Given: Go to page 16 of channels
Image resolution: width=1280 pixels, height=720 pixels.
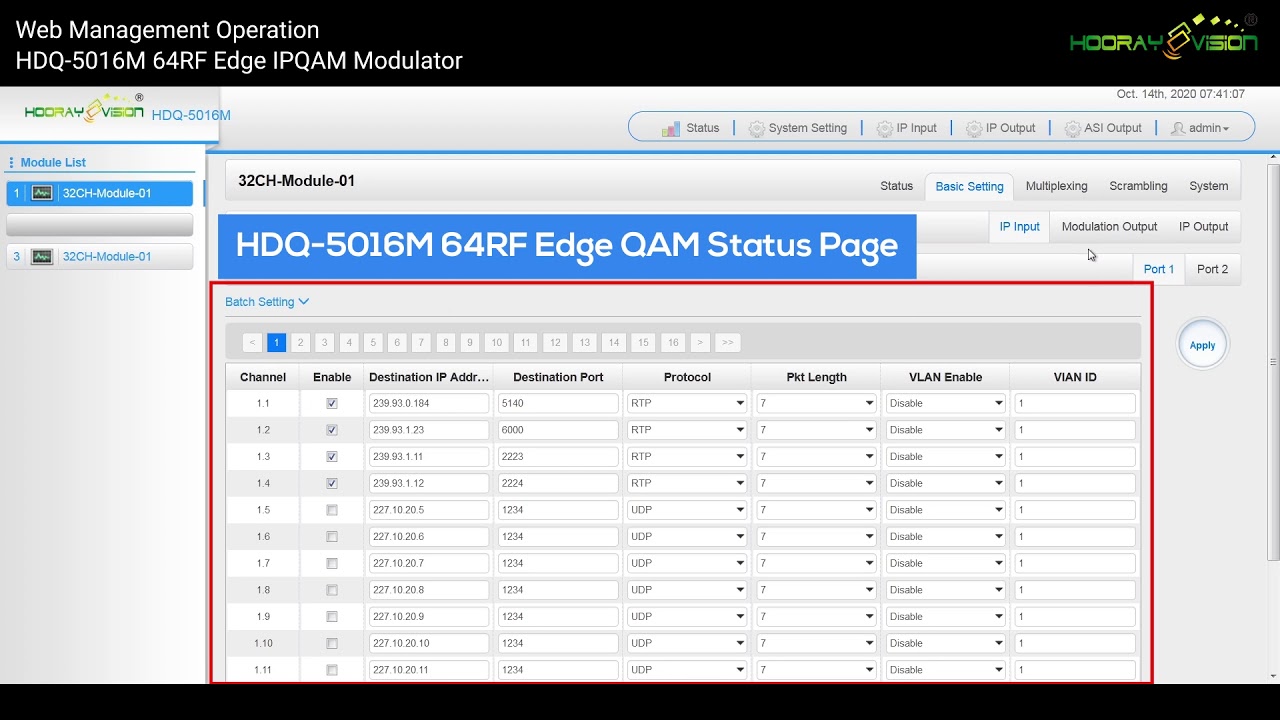Looking at the screenshot, I should [x=673, y=342].
